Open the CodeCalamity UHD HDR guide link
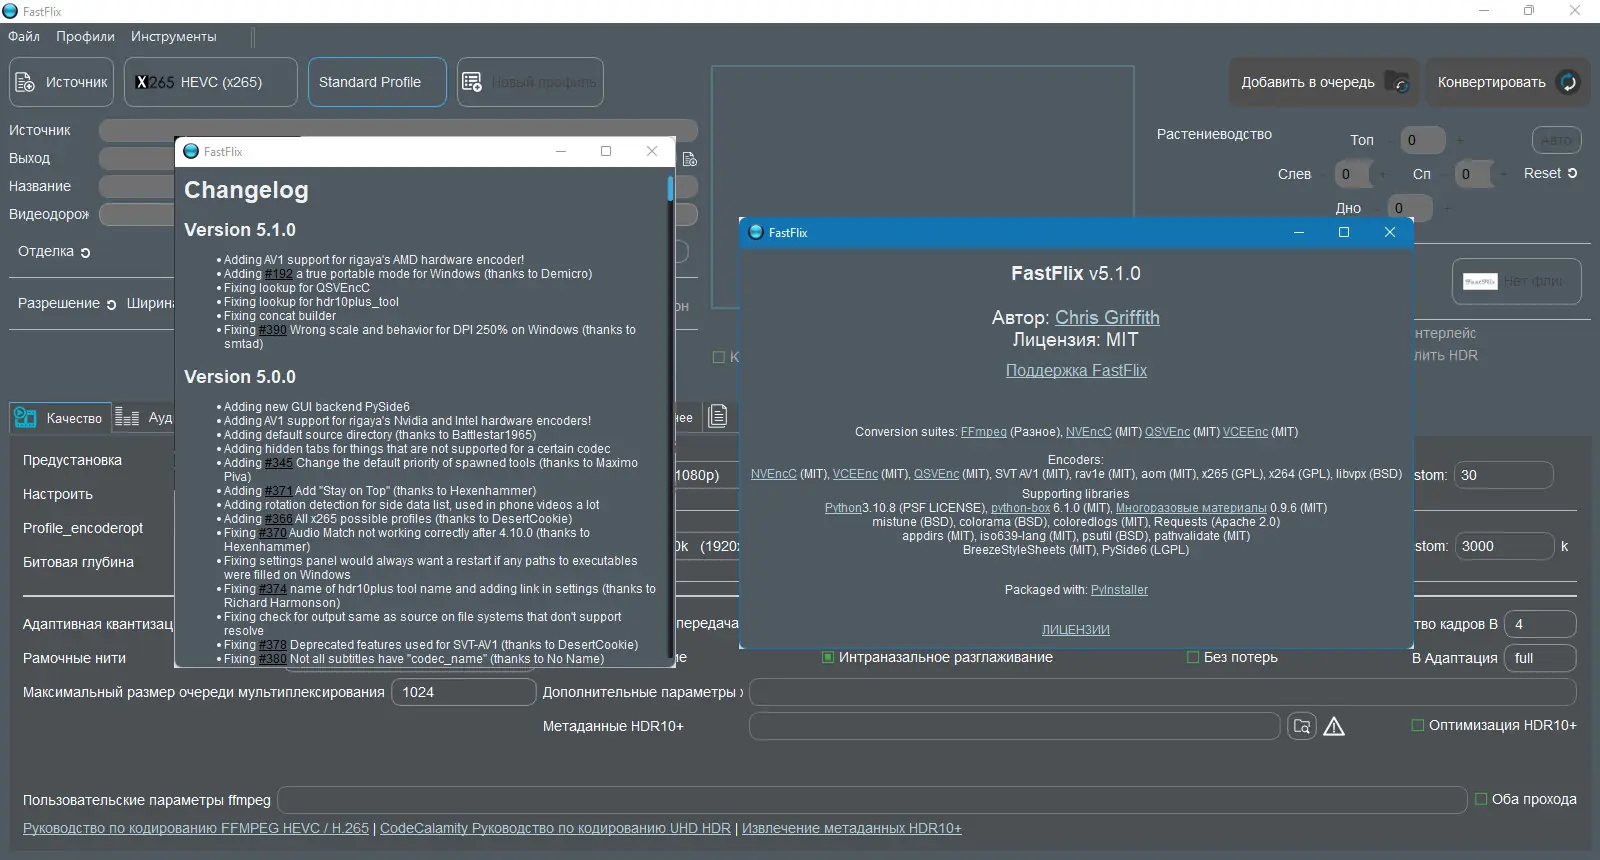Image resolution: width=1600 pixels, height=860 pixels. [555, 828]
